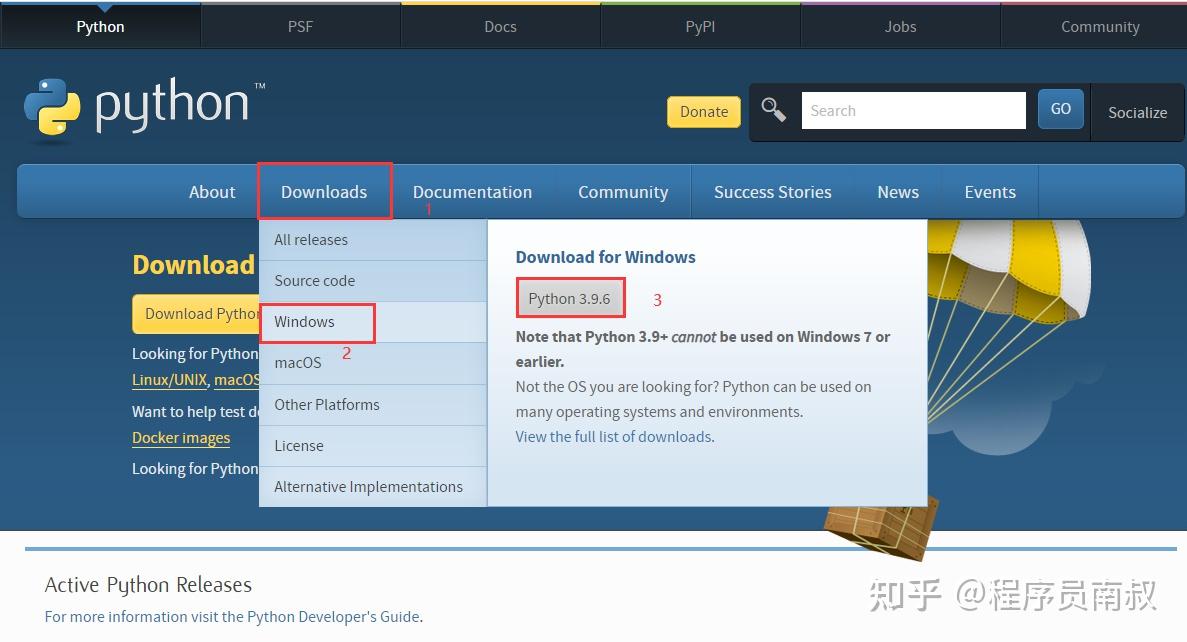Focus the Search input field
The image size is (1187, 642).
(x=914, y=111)
